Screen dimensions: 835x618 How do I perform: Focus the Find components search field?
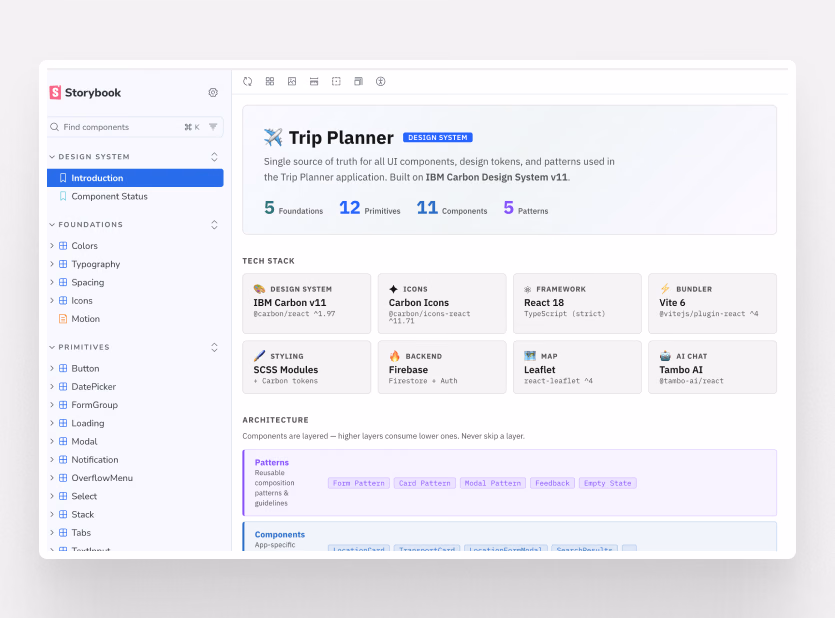click(135, 127)
